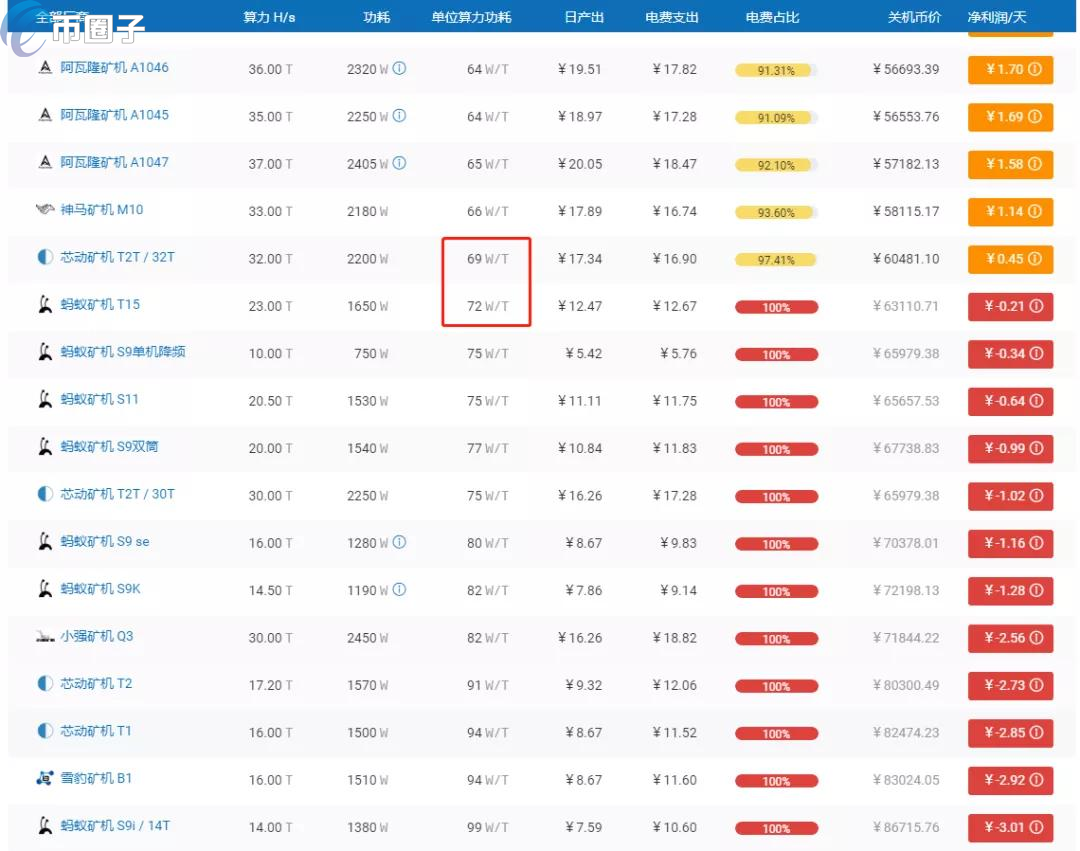Click Innosilicon logo of T2T / 30T row
Image resolution: width=1080 pixels, height=851 pixels.
click(45, 494)
